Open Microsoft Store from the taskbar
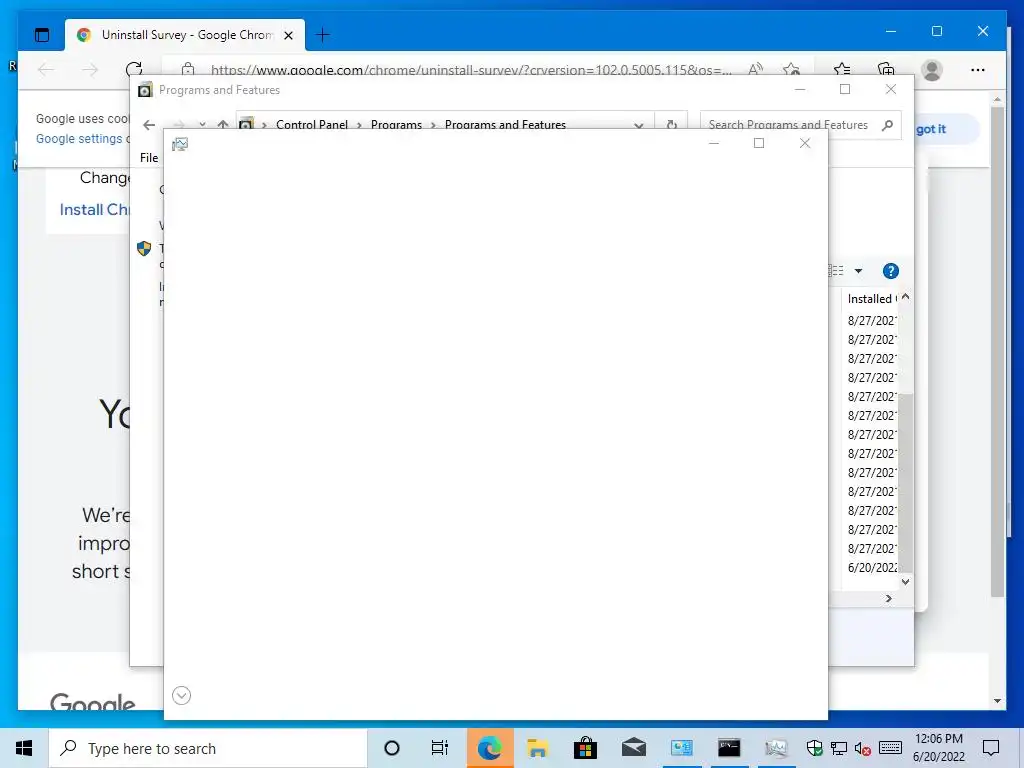 (x=585, y=748)
